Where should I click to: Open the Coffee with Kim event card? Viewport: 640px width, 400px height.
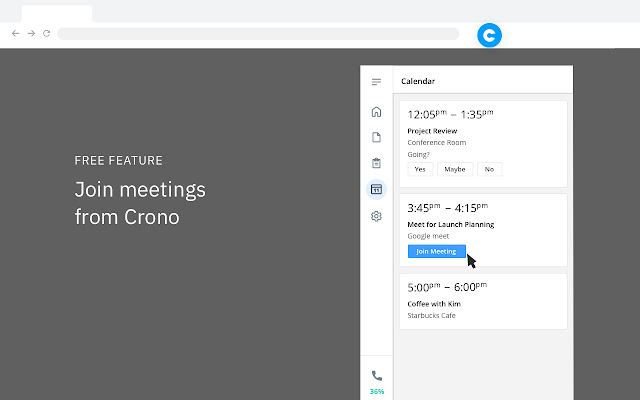click(483, 301)
